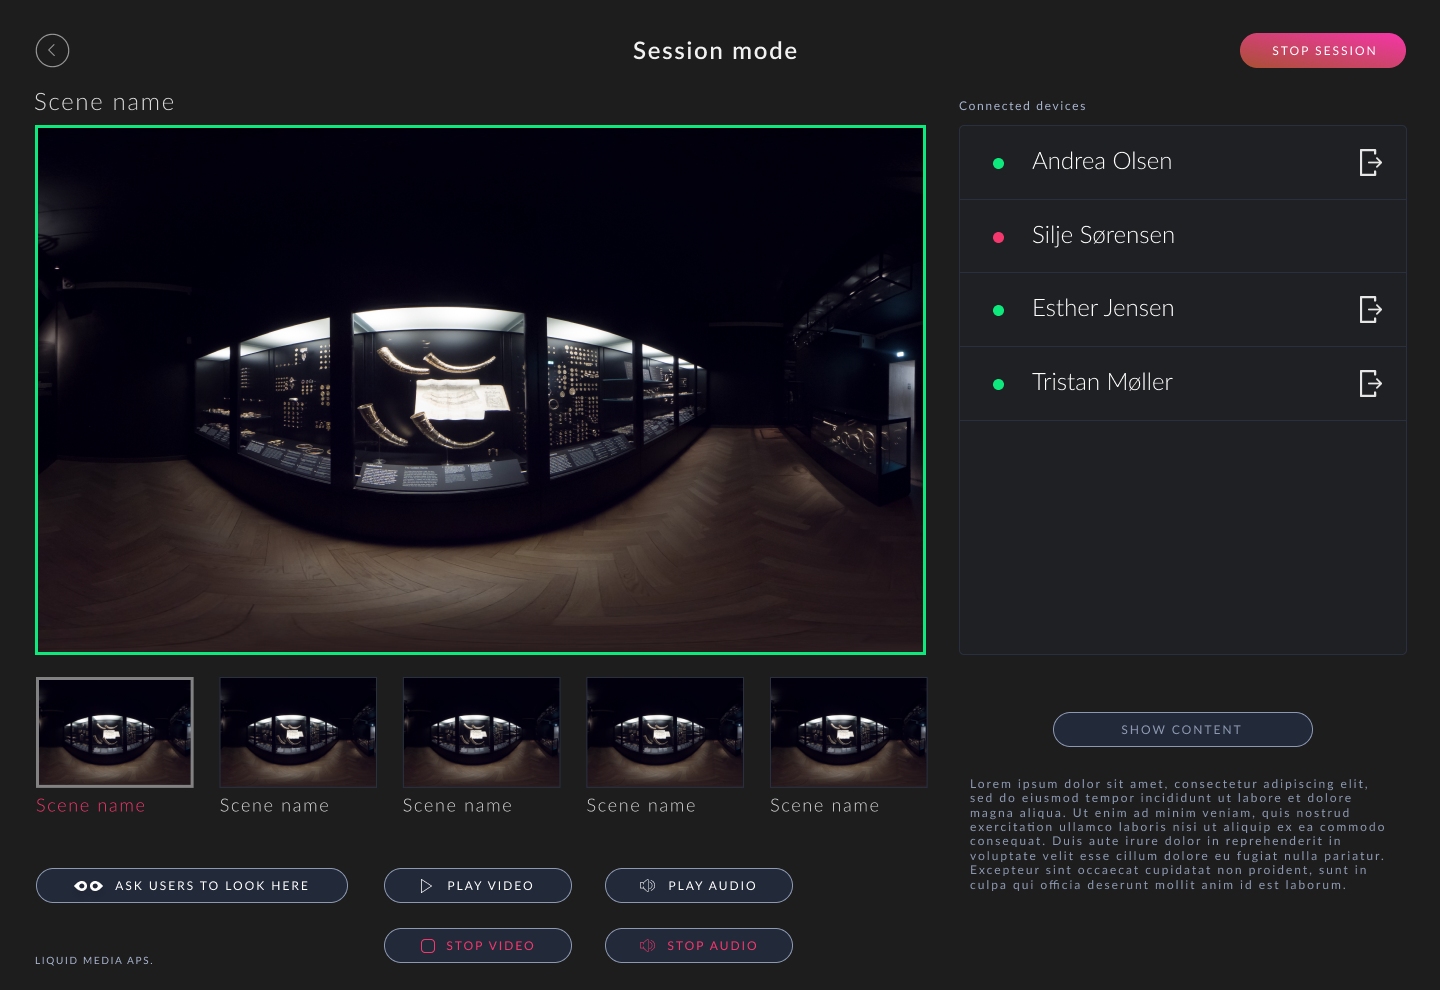Start playback with Play Video
The image size is (1440, 990).
click(478, 886)
